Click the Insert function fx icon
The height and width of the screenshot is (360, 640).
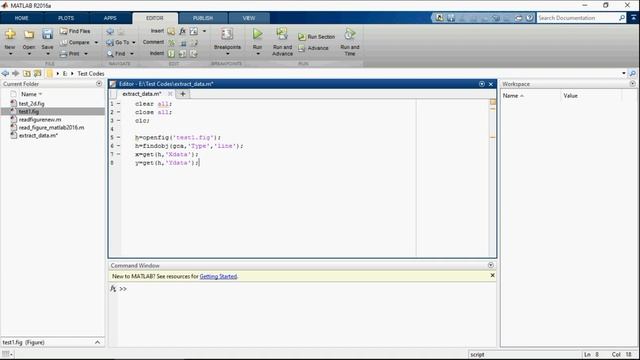[182, 31]
